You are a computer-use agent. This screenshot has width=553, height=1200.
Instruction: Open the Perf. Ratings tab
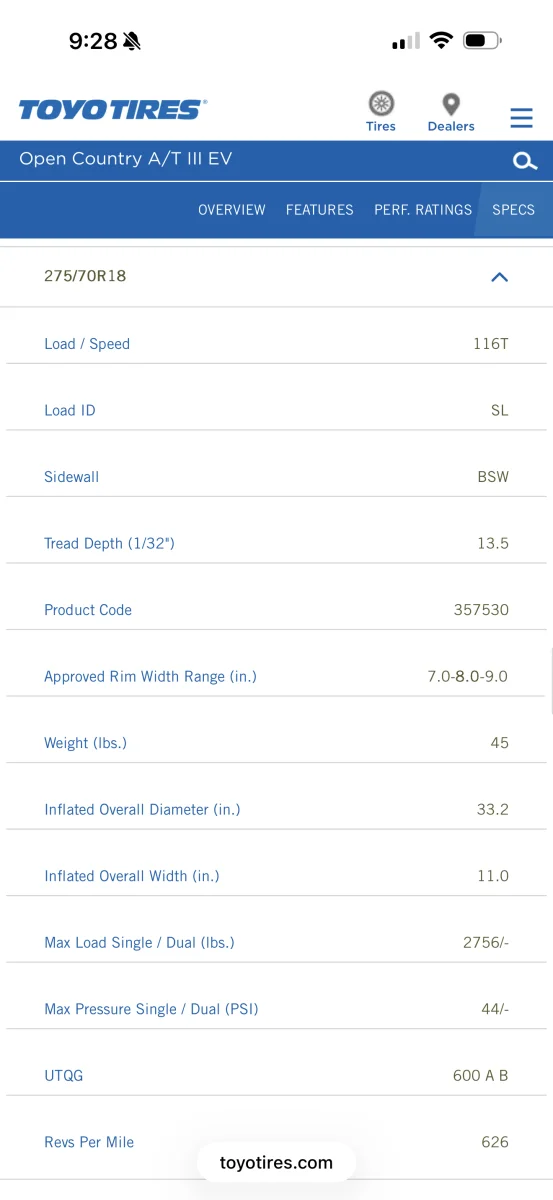[423, 210]
